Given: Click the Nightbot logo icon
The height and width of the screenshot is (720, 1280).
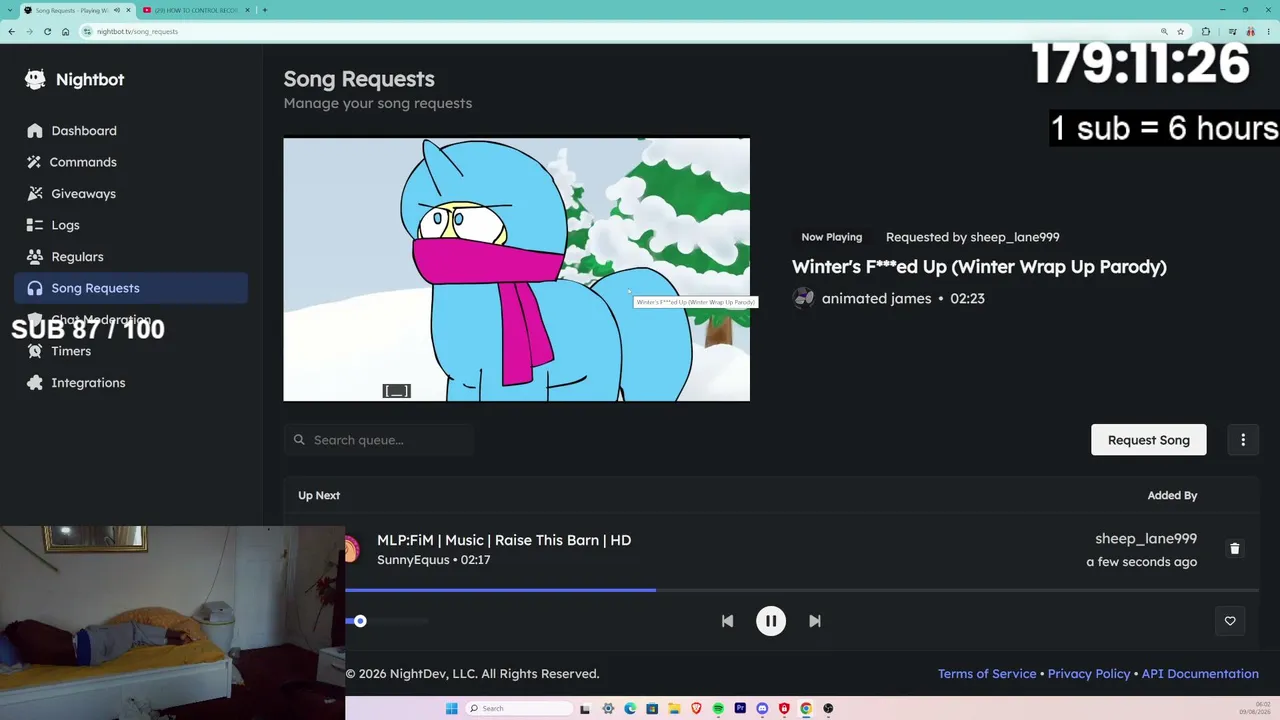Looking at the screenshot, I should pos(35,79).
